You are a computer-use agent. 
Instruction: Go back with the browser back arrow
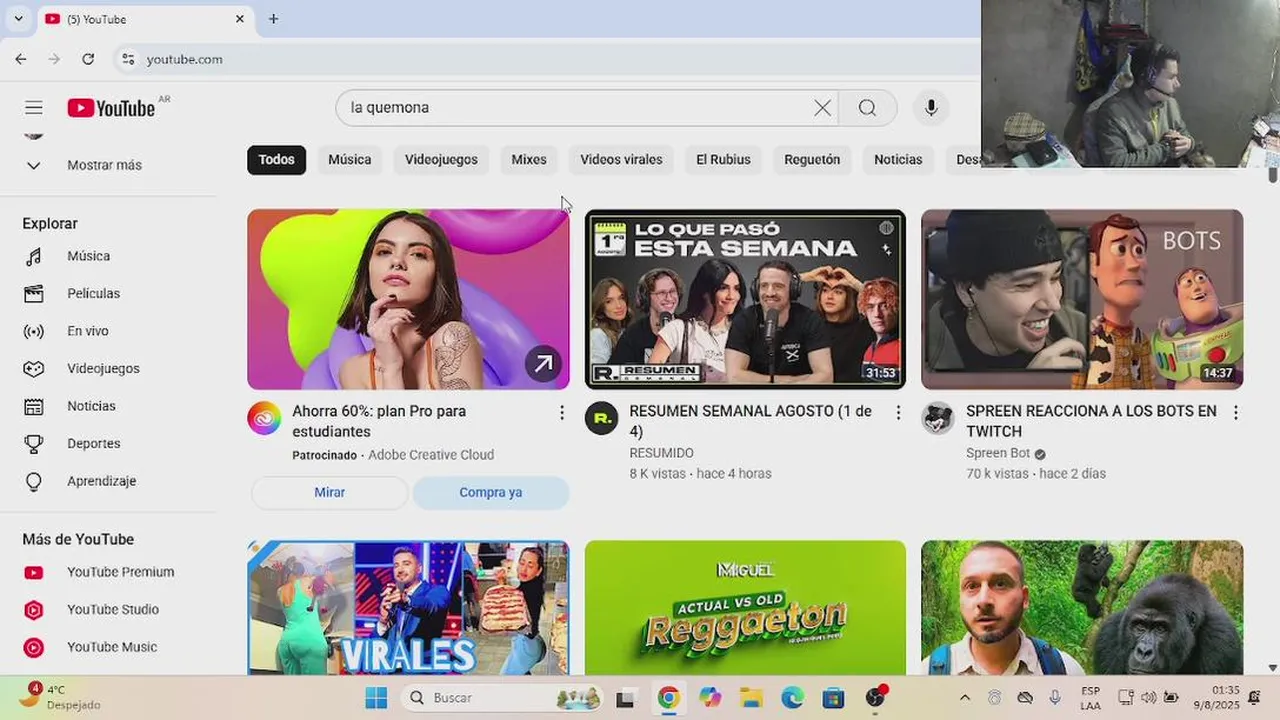pos(21,59)
